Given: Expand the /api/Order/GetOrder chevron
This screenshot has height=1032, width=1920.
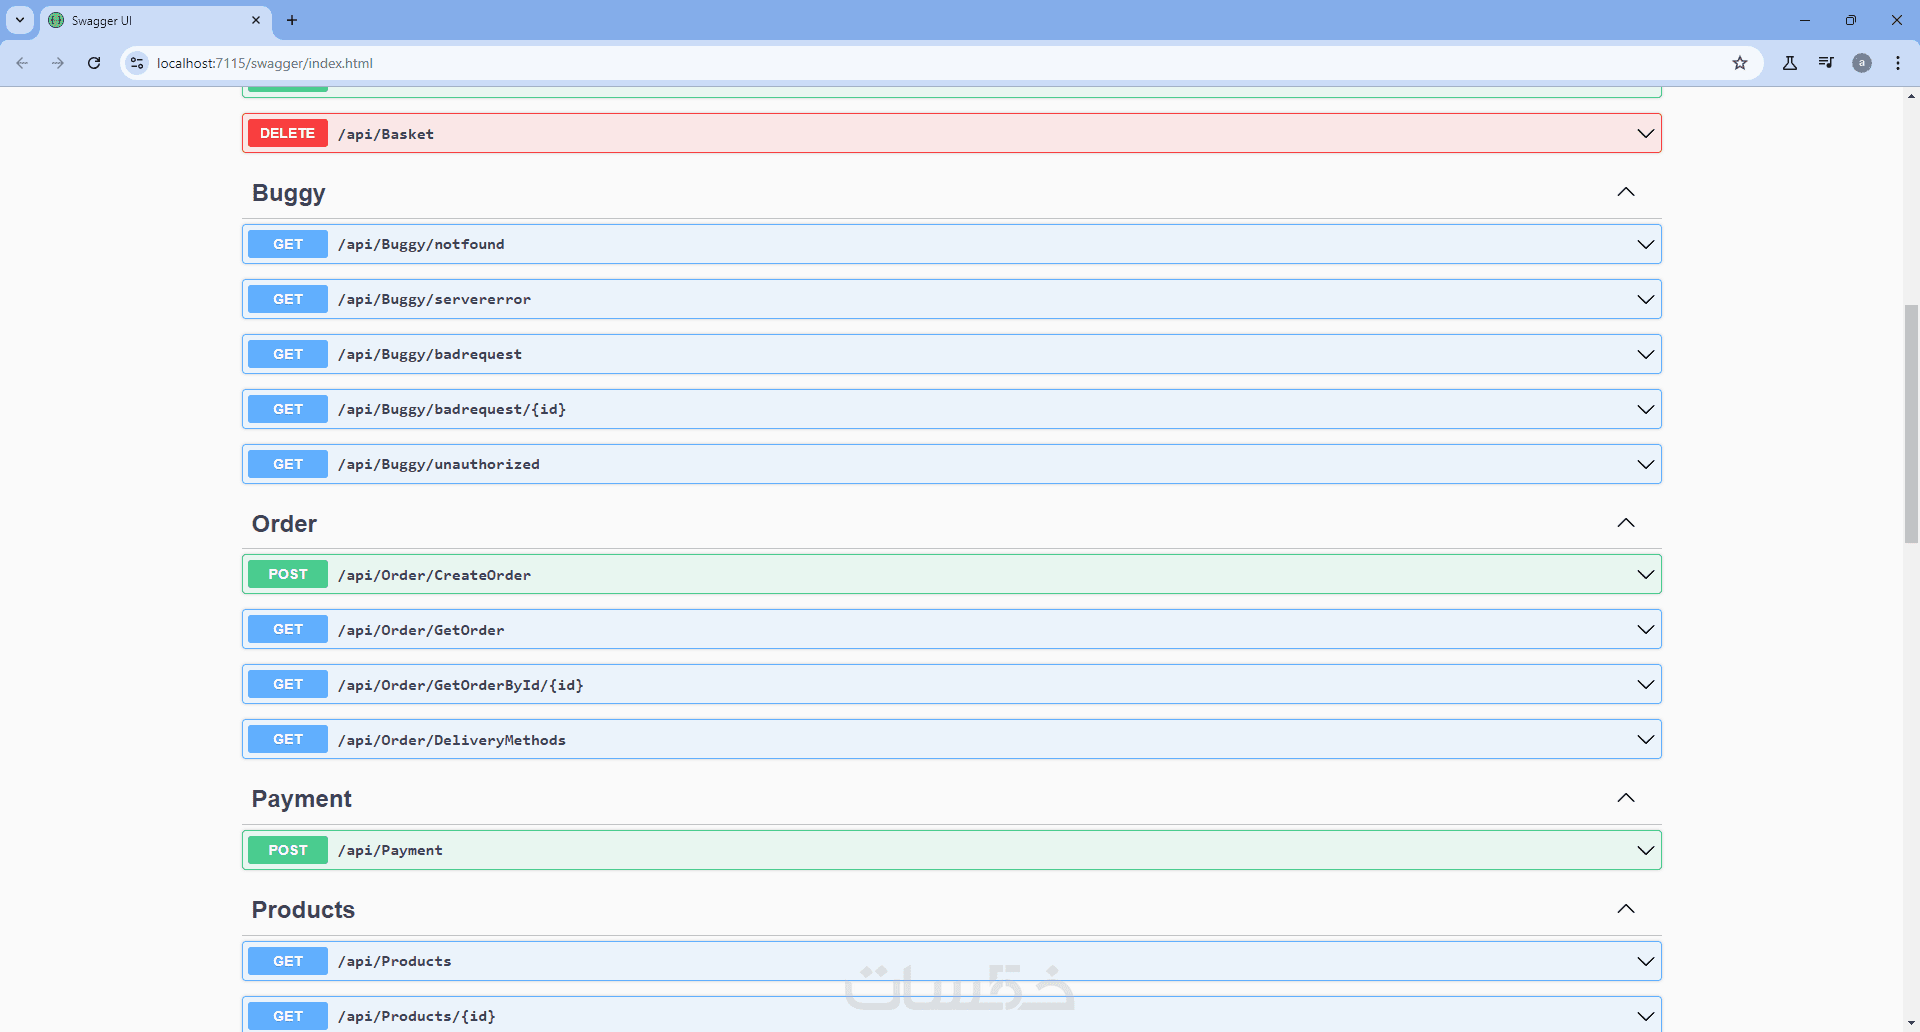Looking at the screenshot, I should click(x=1646, y=629).
